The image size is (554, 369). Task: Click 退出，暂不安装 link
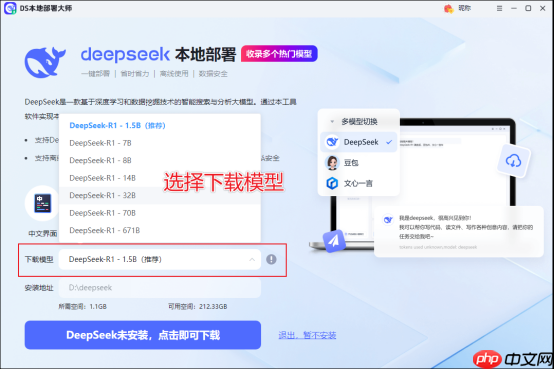pos(307,335)
